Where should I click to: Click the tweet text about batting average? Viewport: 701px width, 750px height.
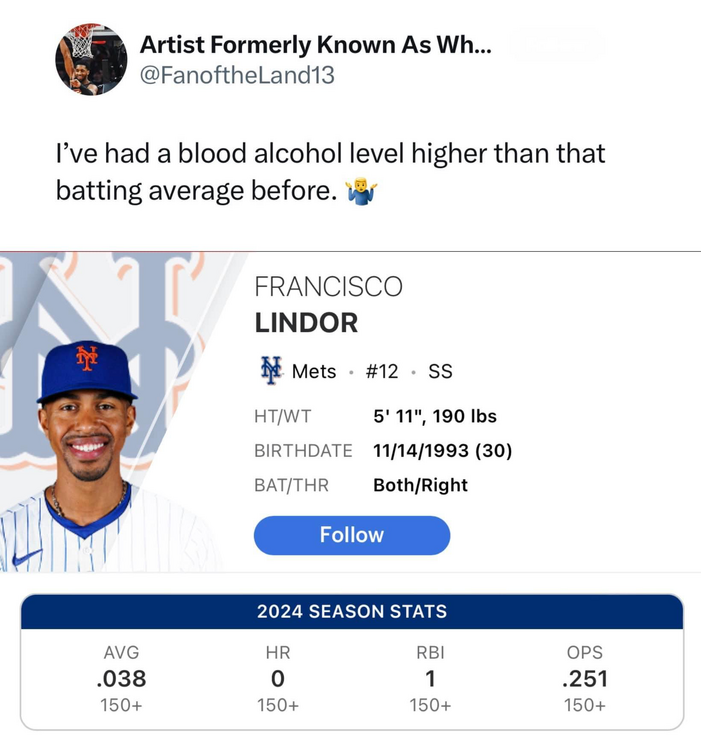coord(330,171)
